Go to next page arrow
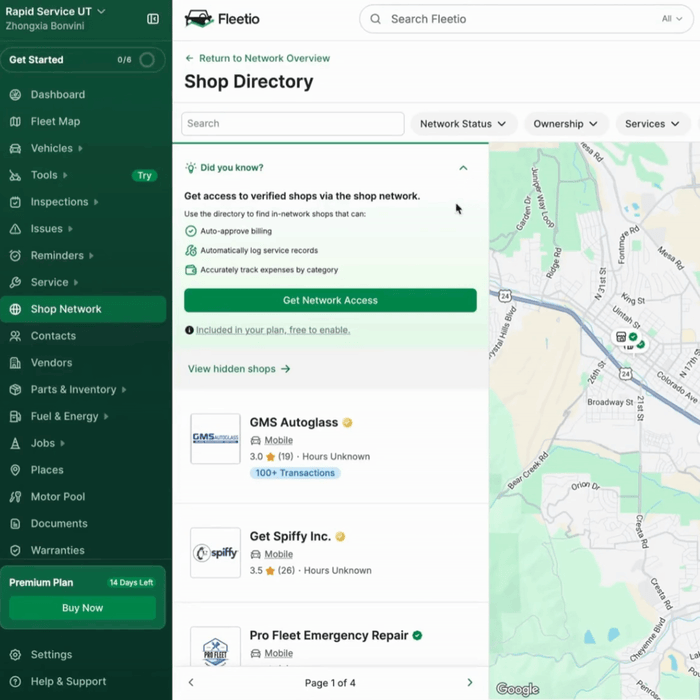This screenshot has width=700, height=700. tap(470, 682)
